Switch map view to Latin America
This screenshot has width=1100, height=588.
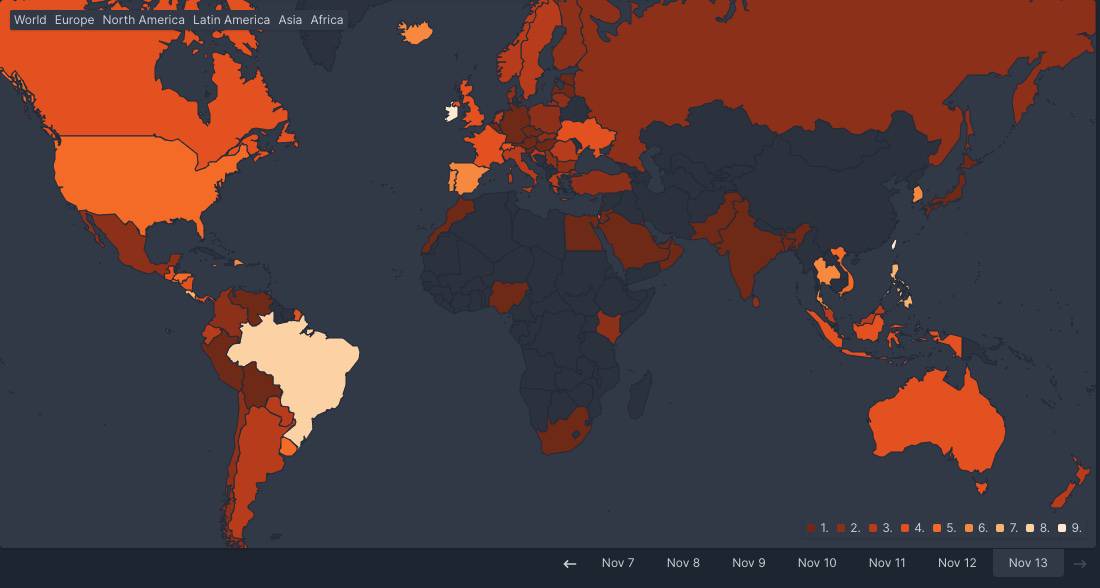pyautogui.click(x=231, y=20)
